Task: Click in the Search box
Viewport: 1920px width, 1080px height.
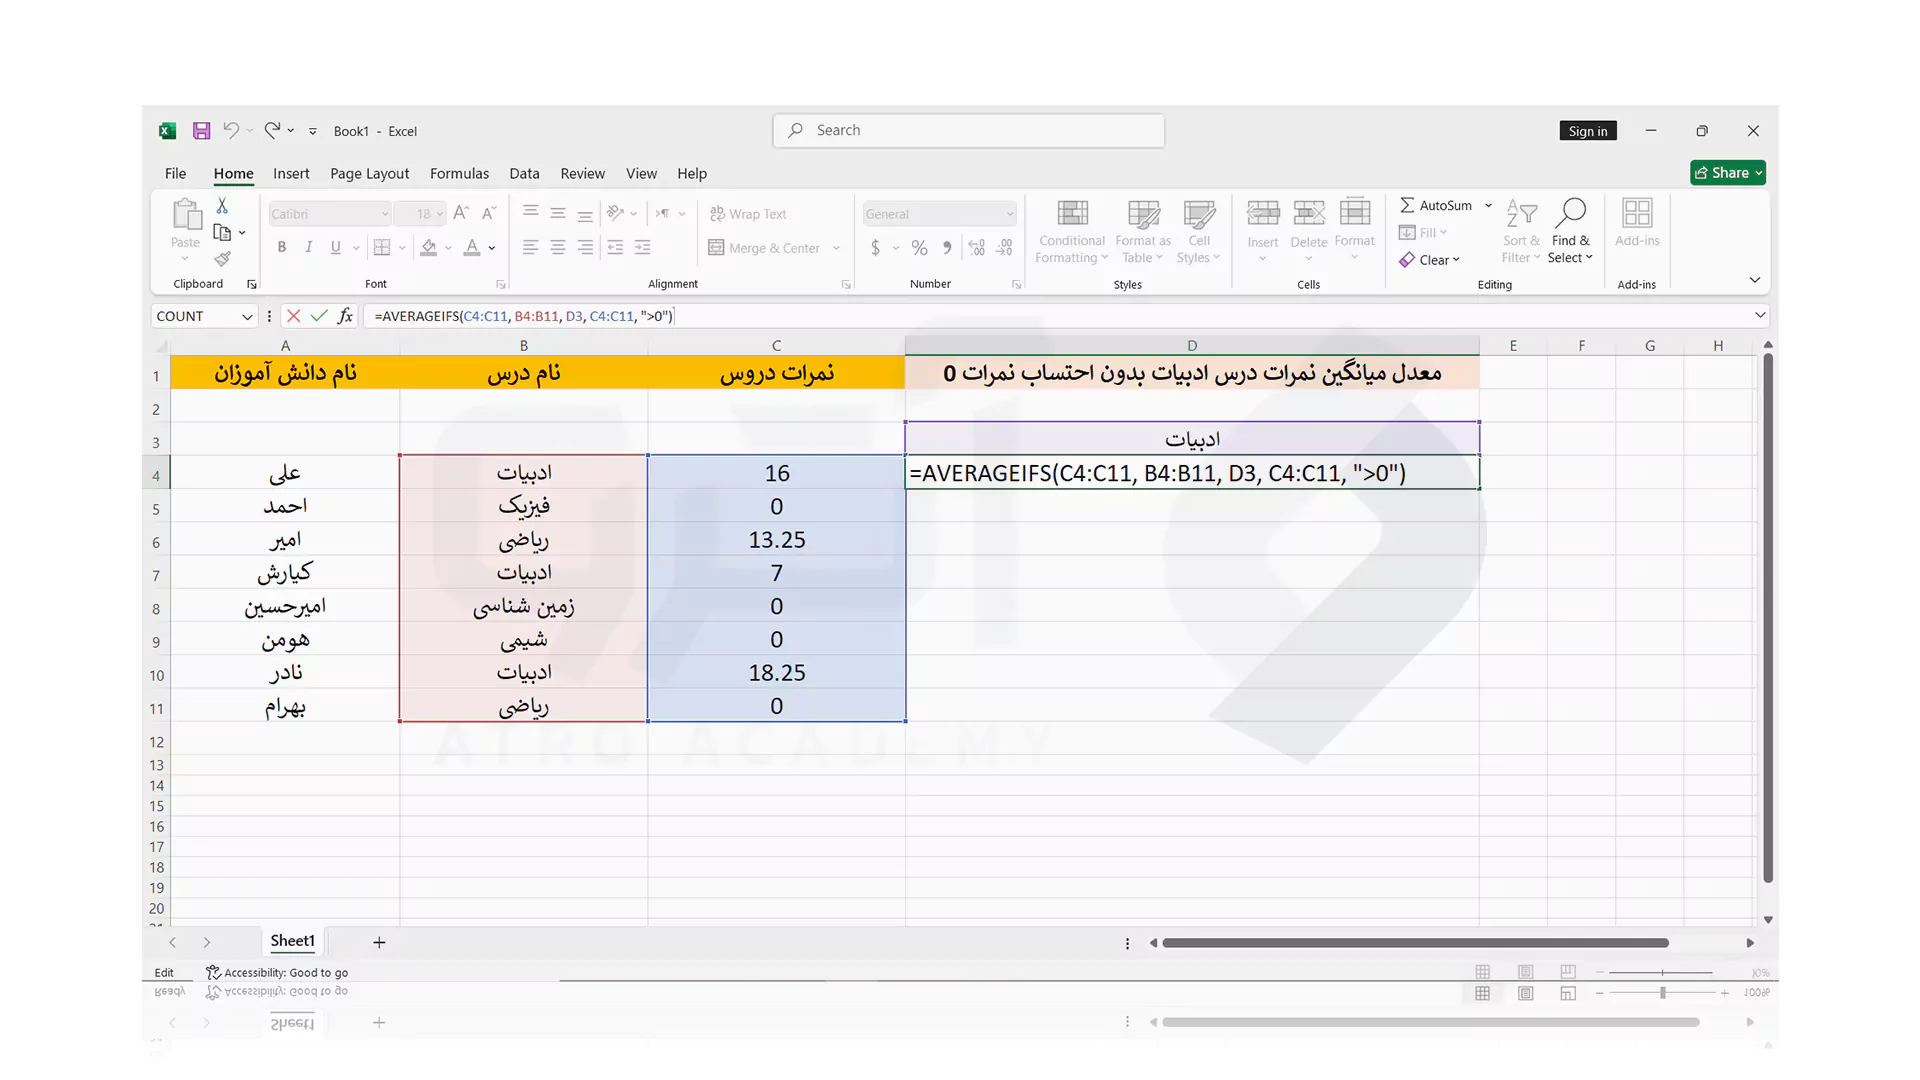Action: [x=969, y=131]
